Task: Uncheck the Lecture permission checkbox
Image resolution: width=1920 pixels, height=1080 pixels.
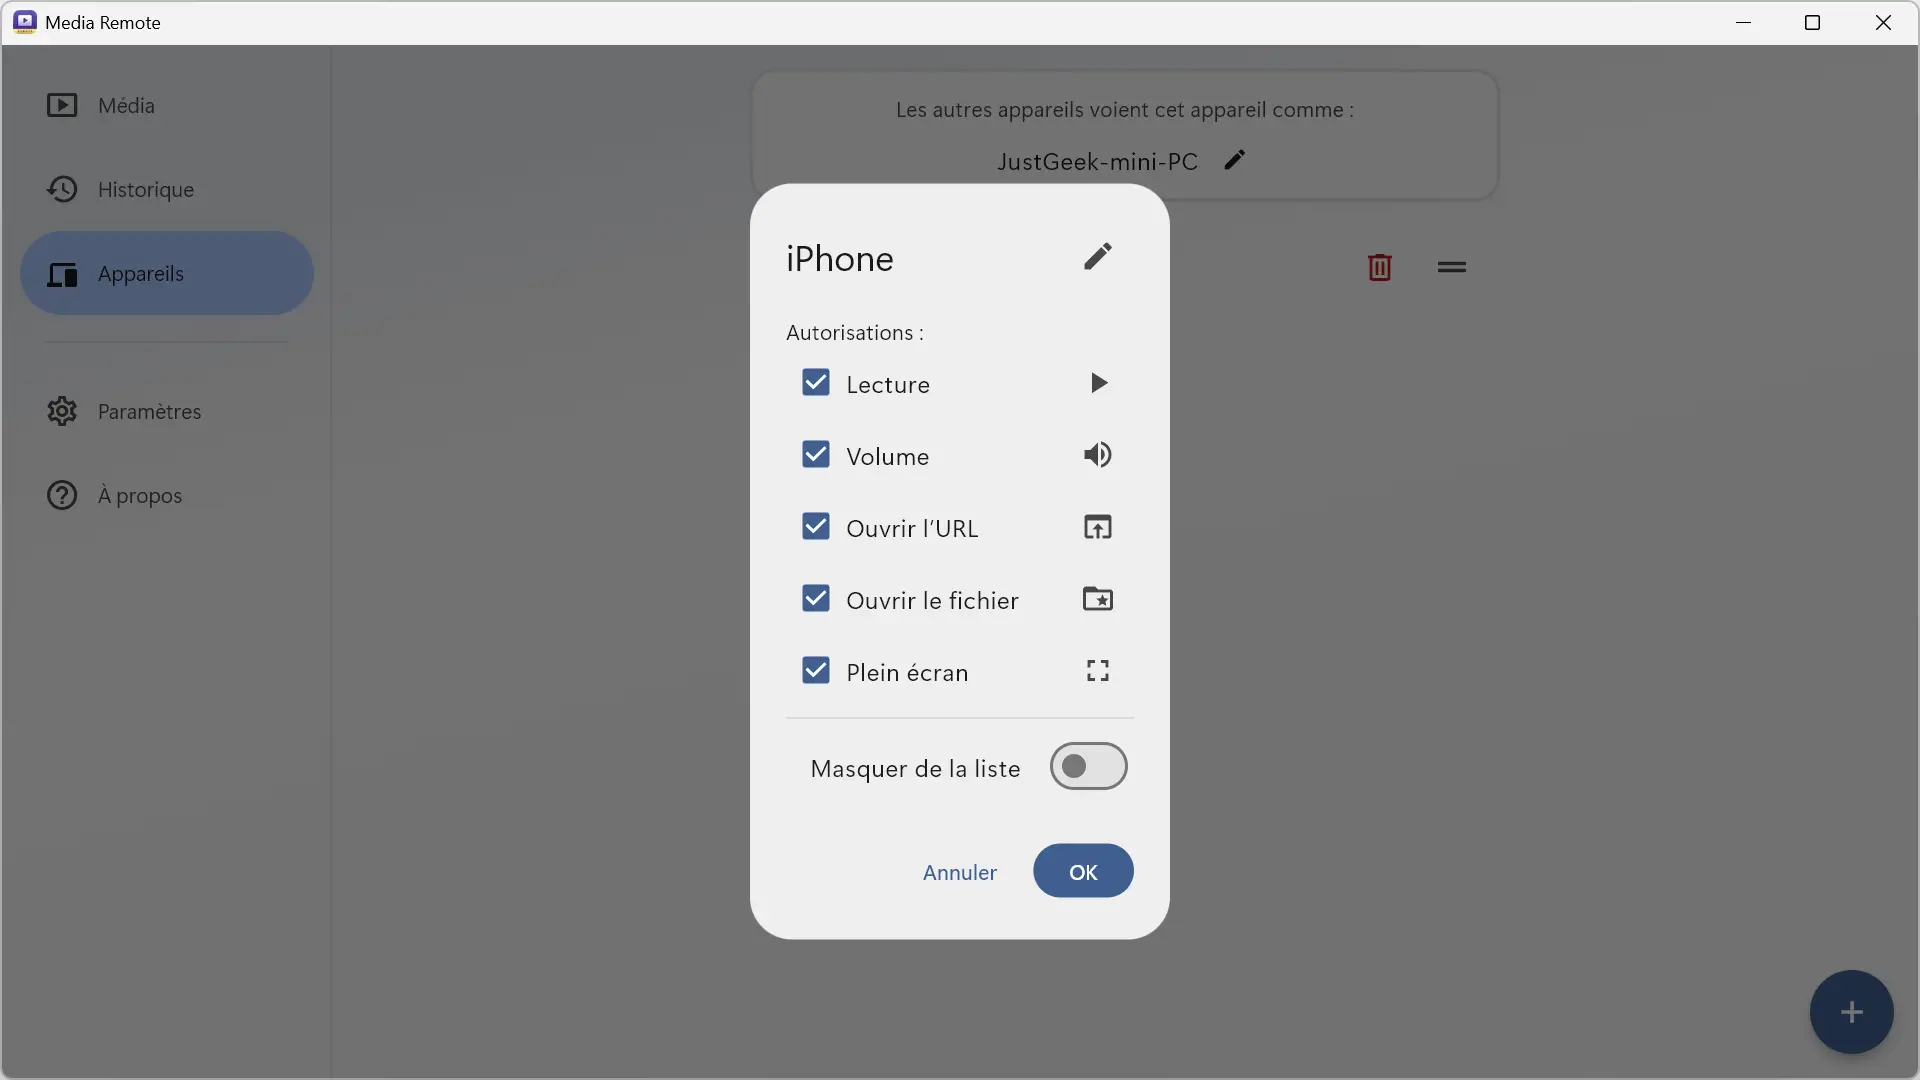Action: pyautogui.click(x=816, y=383)
